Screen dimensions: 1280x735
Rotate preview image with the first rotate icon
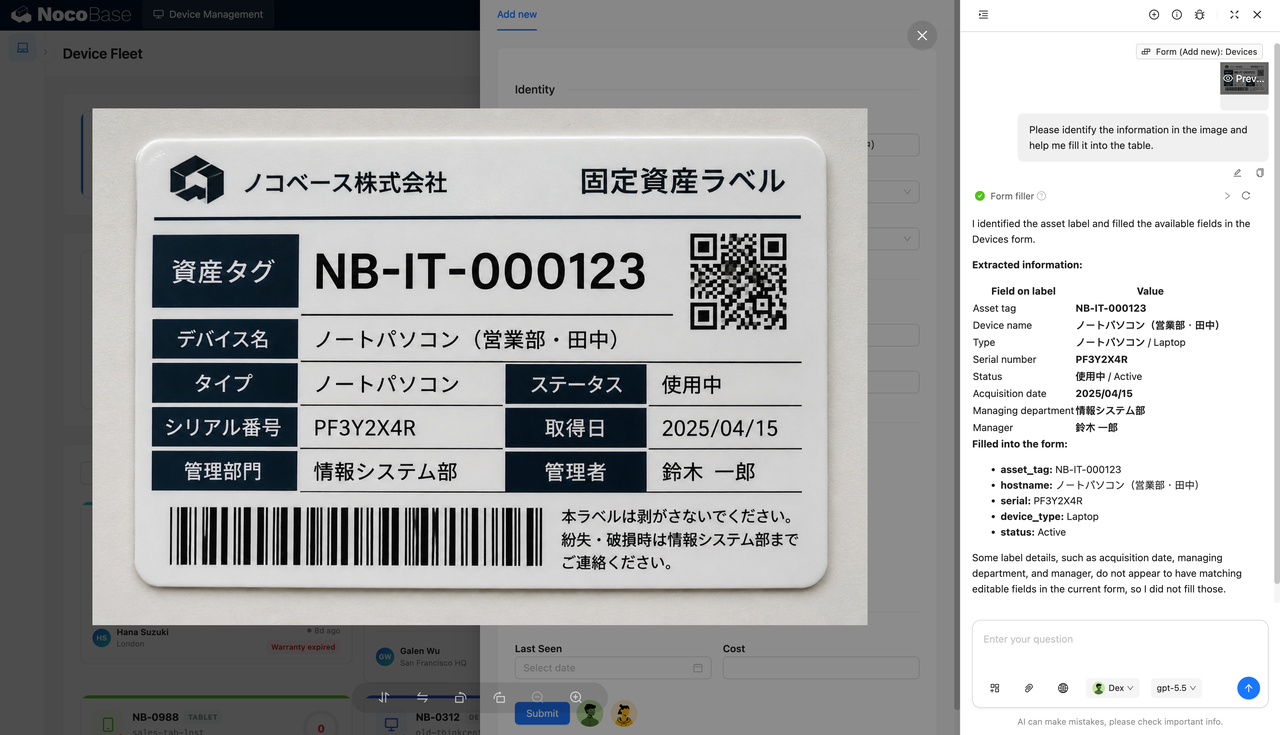pyautogui.click(x=460, y=698)
